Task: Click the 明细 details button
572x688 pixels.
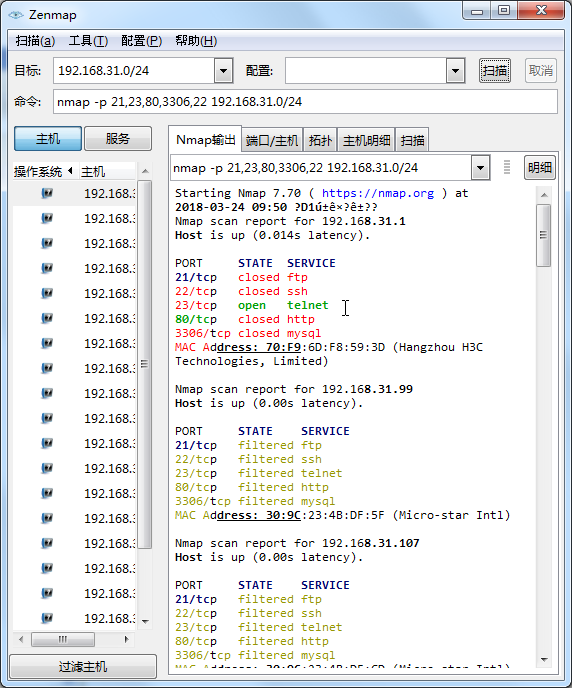Action: coord(540,168)
